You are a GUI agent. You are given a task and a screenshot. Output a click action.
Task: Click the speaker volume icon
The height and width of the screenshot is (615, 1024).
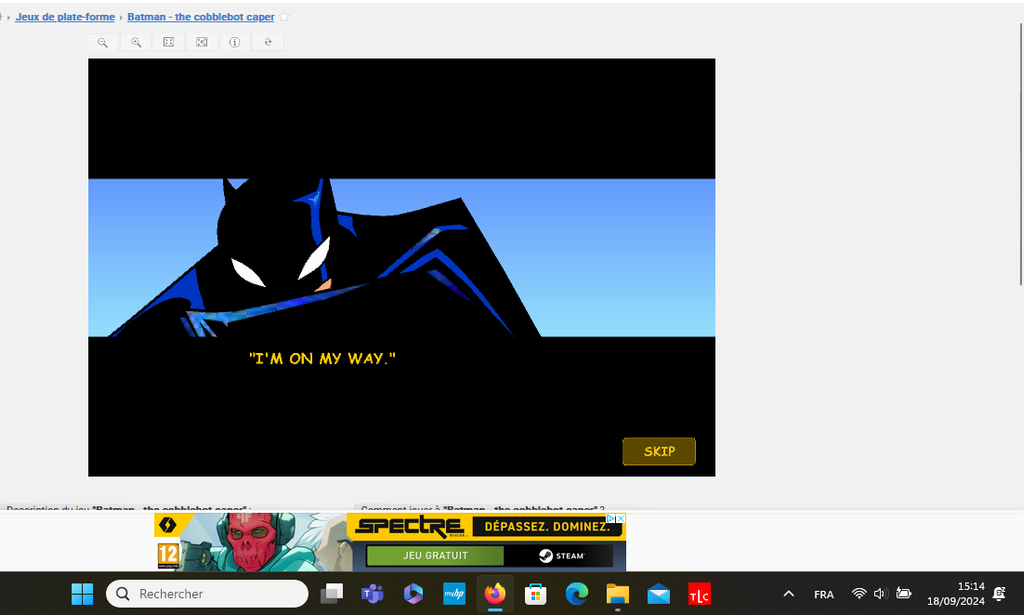[880, 593]
